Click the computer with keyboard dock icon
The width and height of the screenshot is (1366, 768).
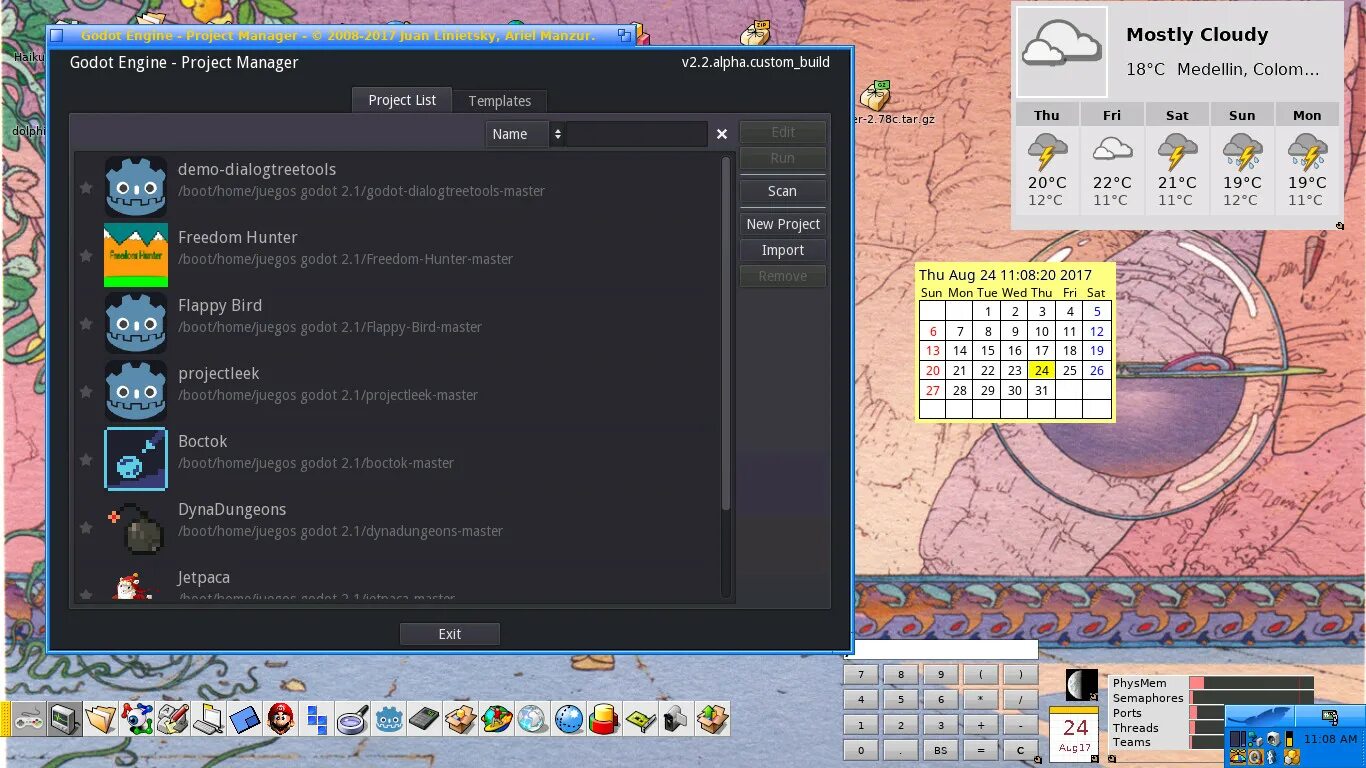coord(209,719)
